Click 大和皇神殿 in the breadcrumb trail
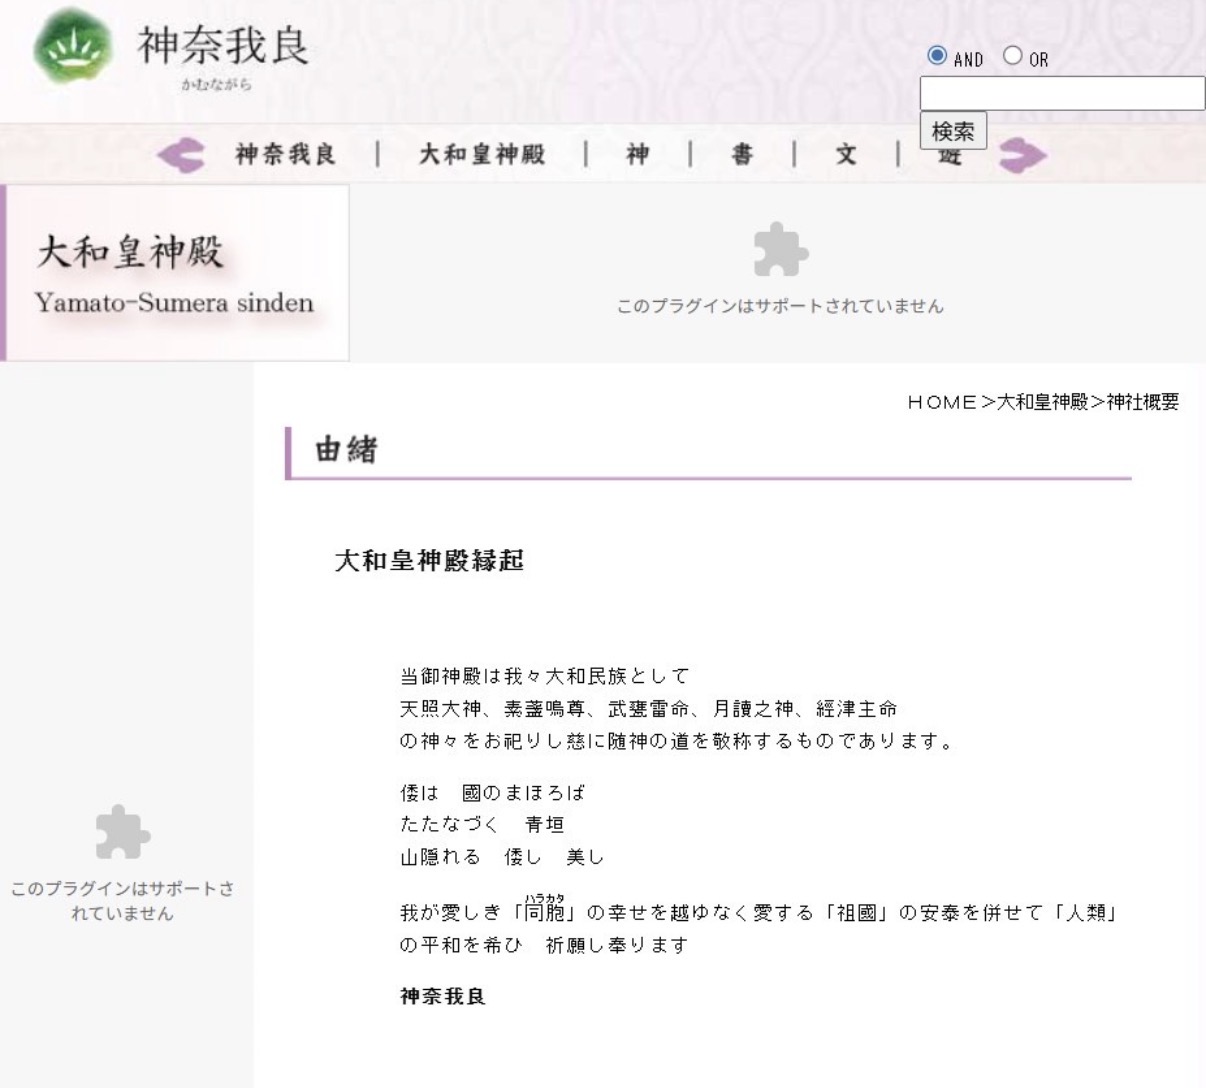The image size is (1206, 1088). click(1042, 402)
